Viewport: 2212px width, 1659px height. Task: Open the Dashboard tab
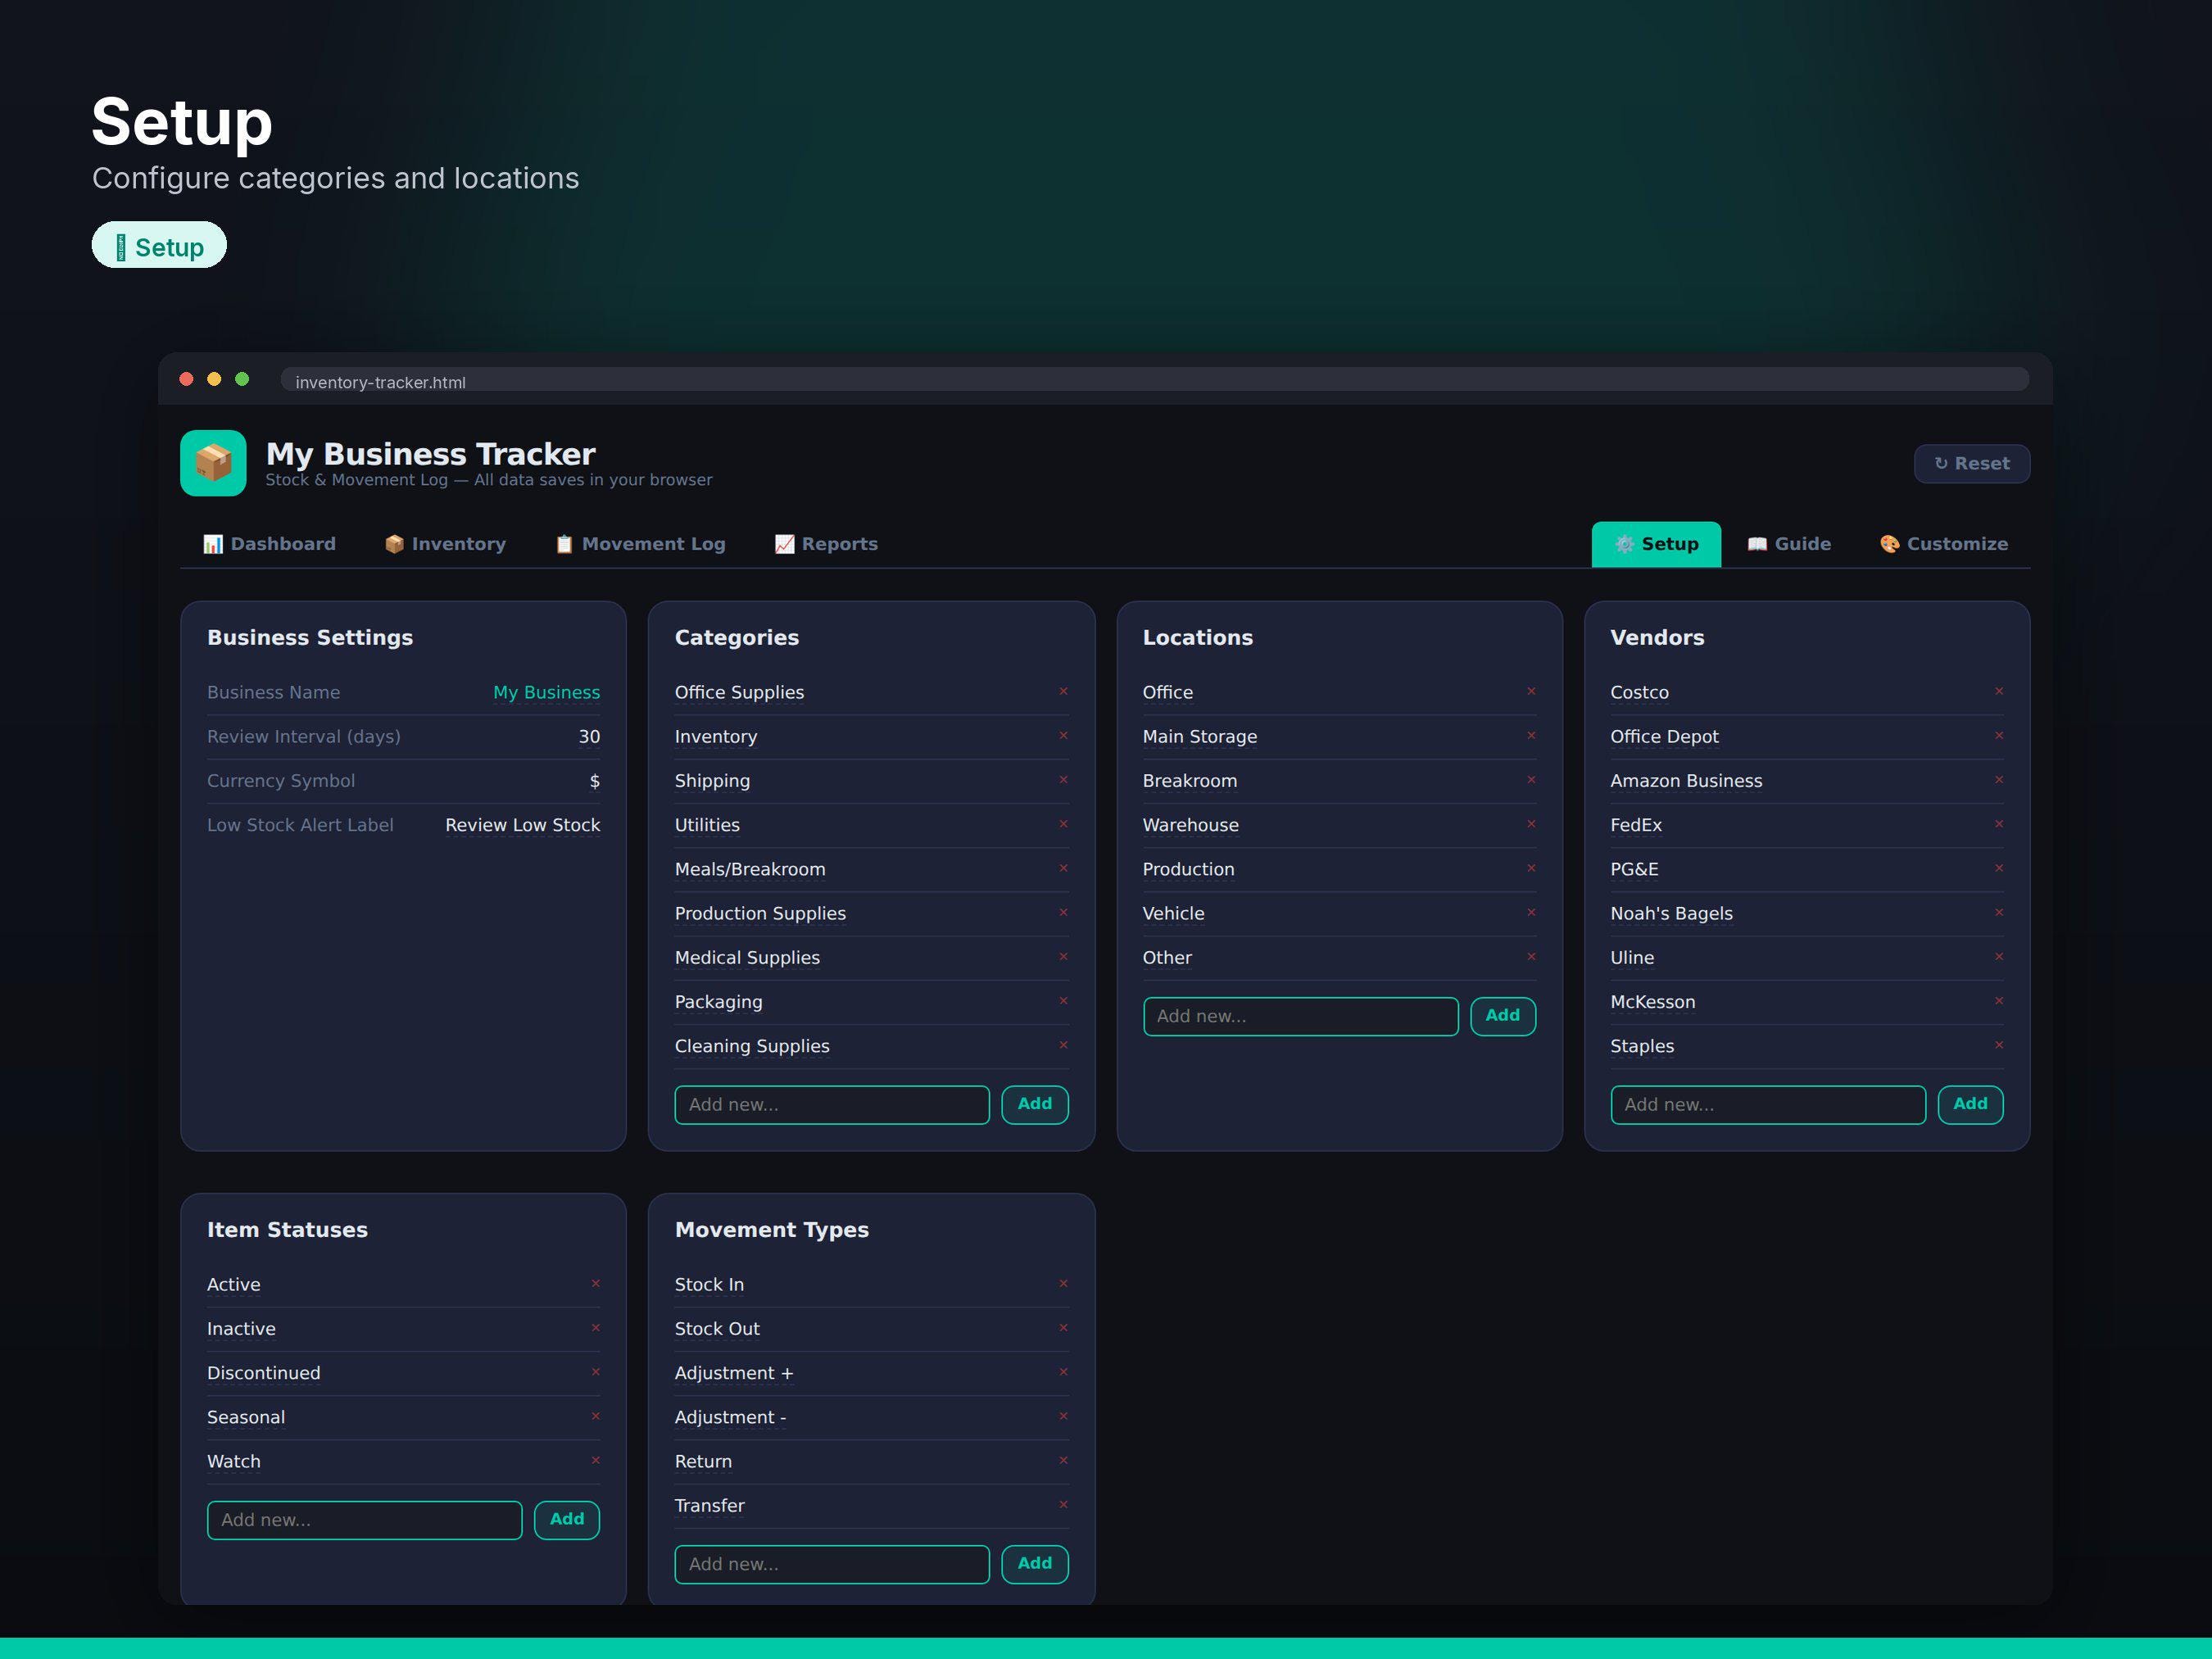[269, 544]
